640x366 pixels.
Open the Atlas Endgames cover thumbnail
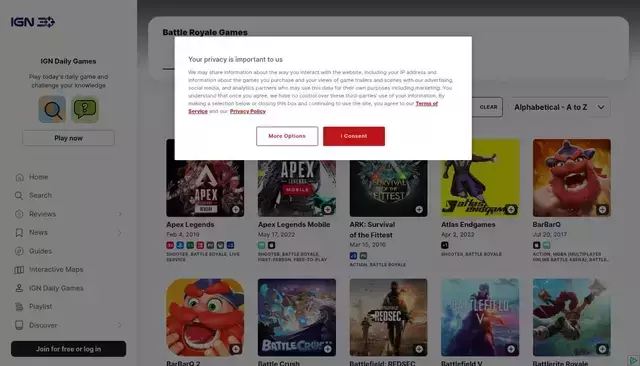point(480,178)
